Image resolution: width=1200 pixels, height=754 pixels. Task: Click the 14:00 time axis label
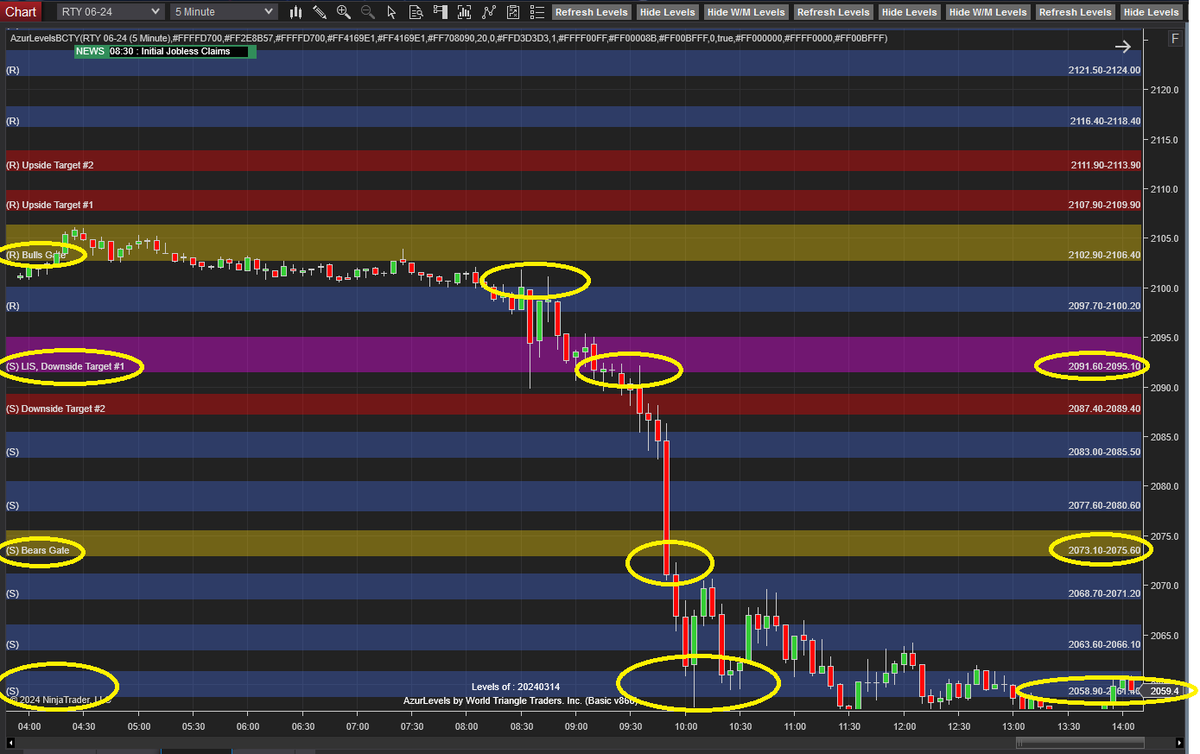(1123, 727)
